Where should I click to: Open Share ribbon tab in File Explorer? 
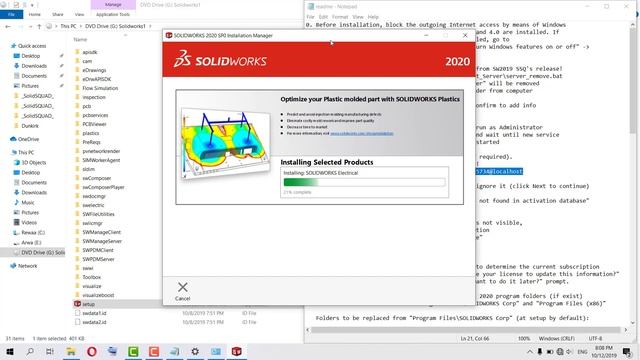(58, 14)
